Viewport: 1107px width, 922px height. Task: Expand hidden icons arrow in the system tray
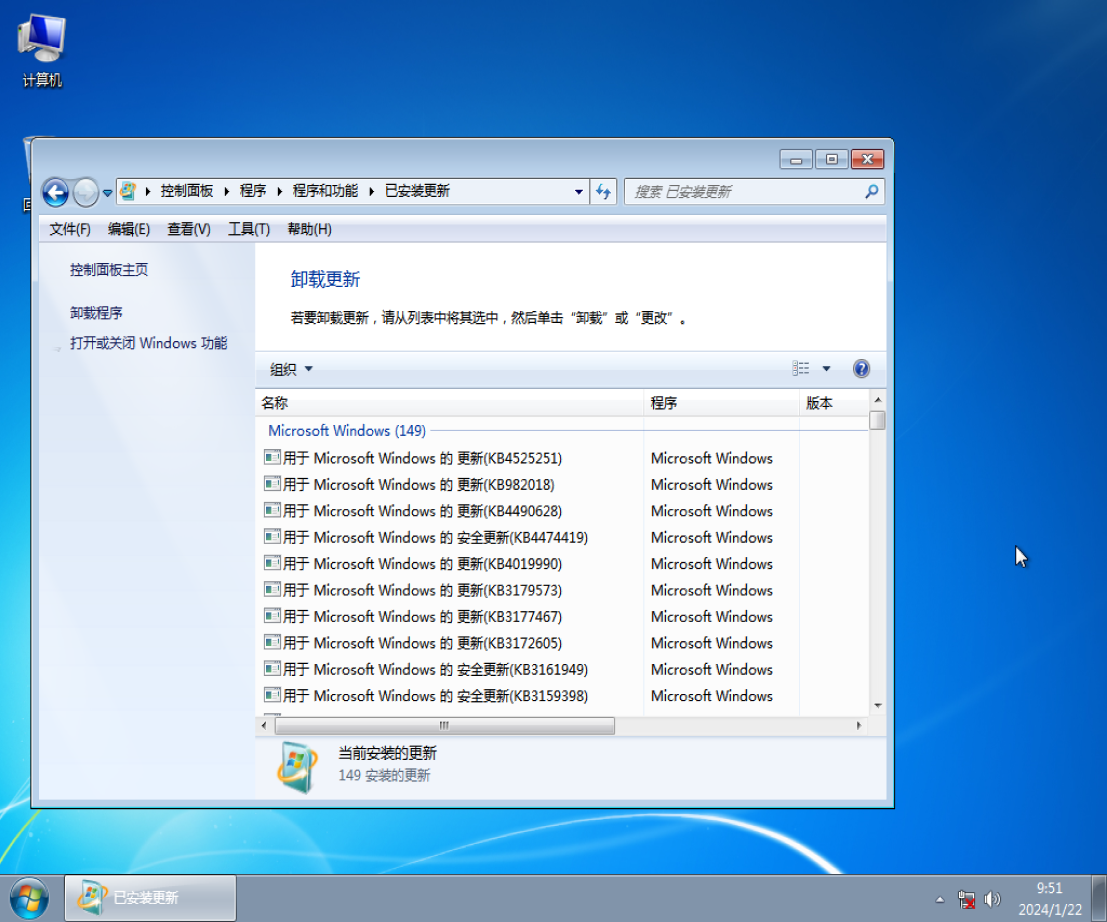(940, 898)
